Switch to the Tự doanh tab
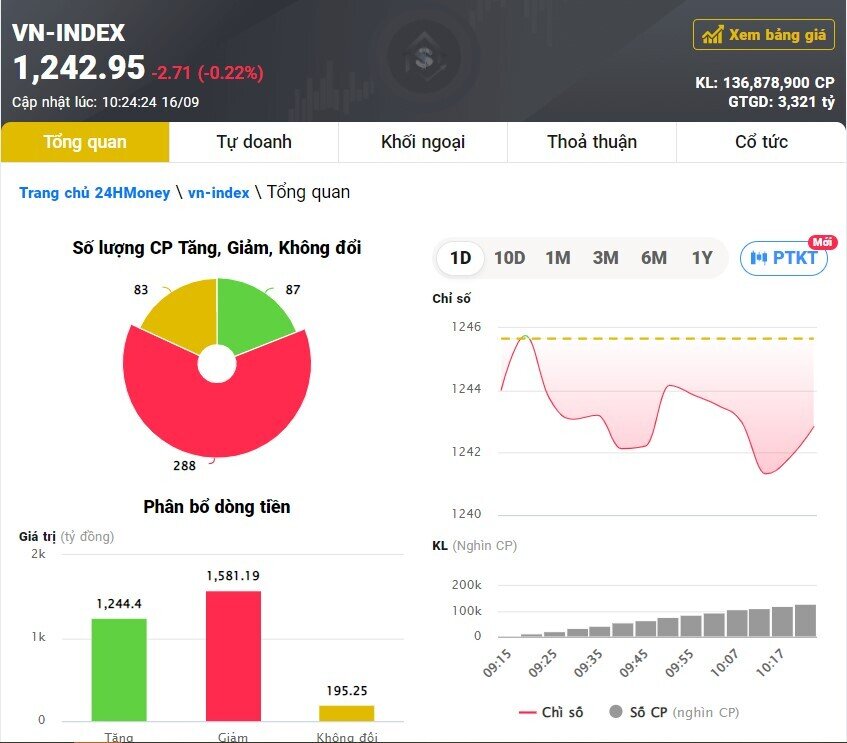 click(254, 142)
